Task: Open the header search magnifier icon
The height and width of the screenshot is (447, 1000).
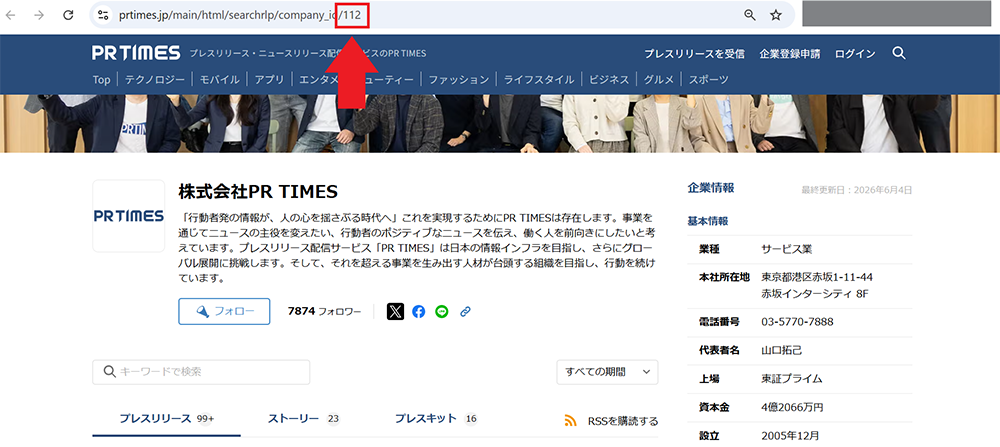Action: tap(899, 53)
